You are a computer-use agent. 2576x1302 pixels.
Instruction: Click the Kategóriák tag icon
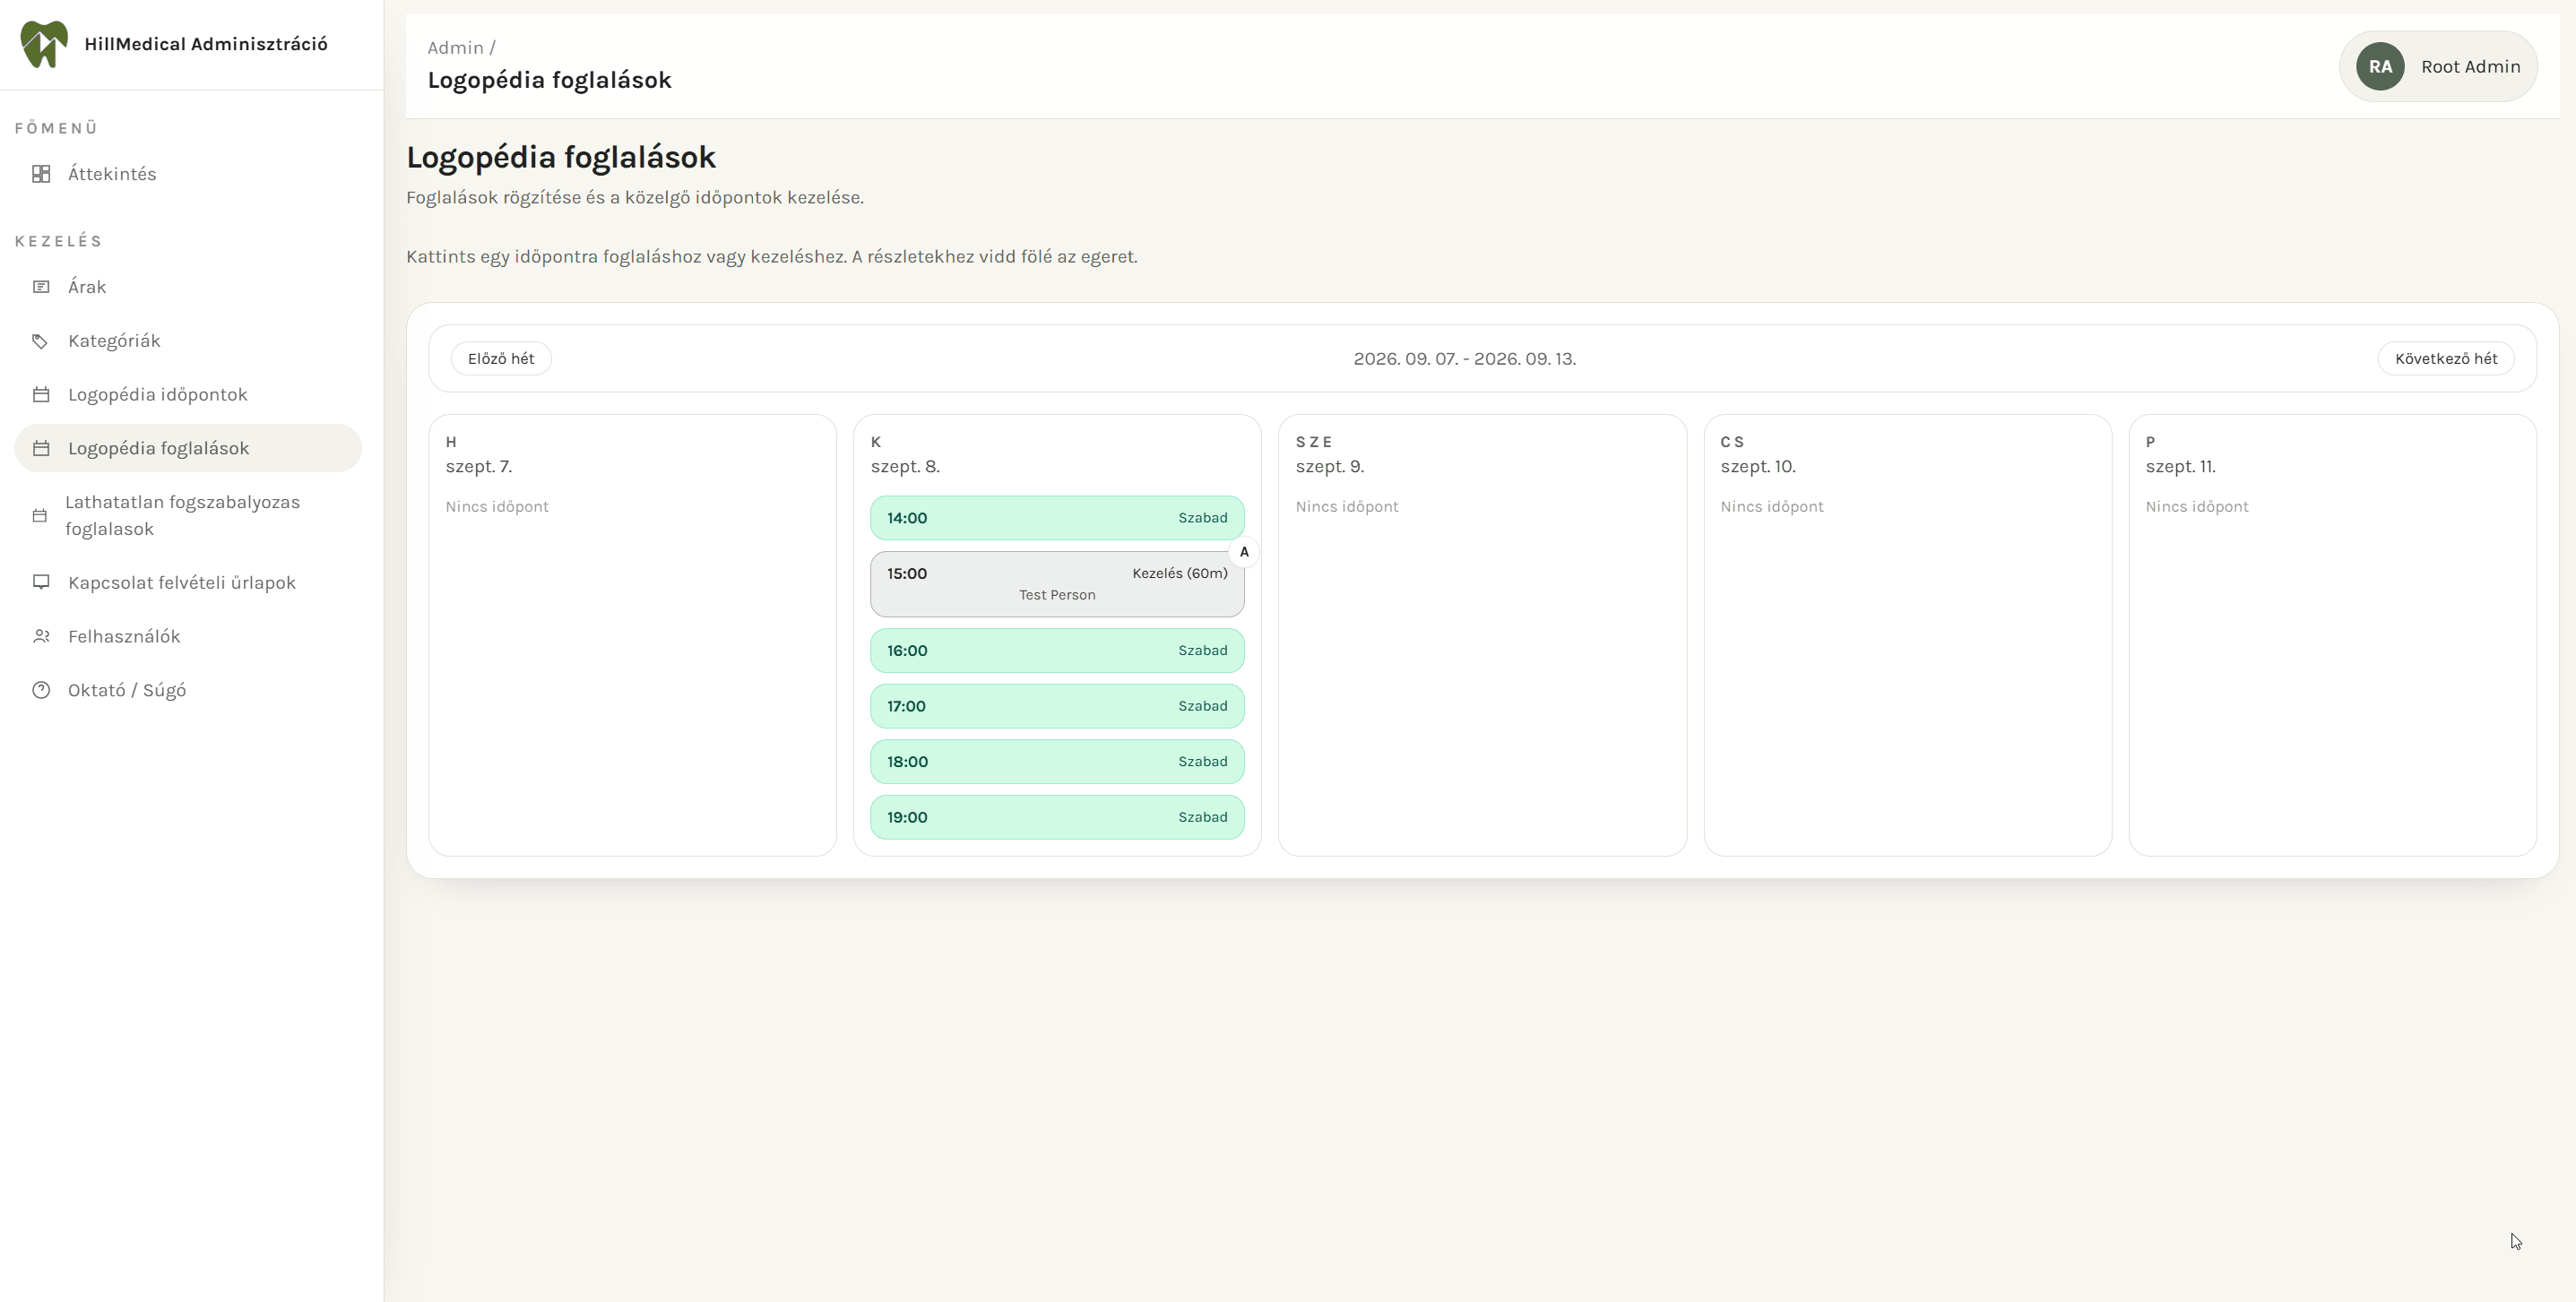pos(41,341)
